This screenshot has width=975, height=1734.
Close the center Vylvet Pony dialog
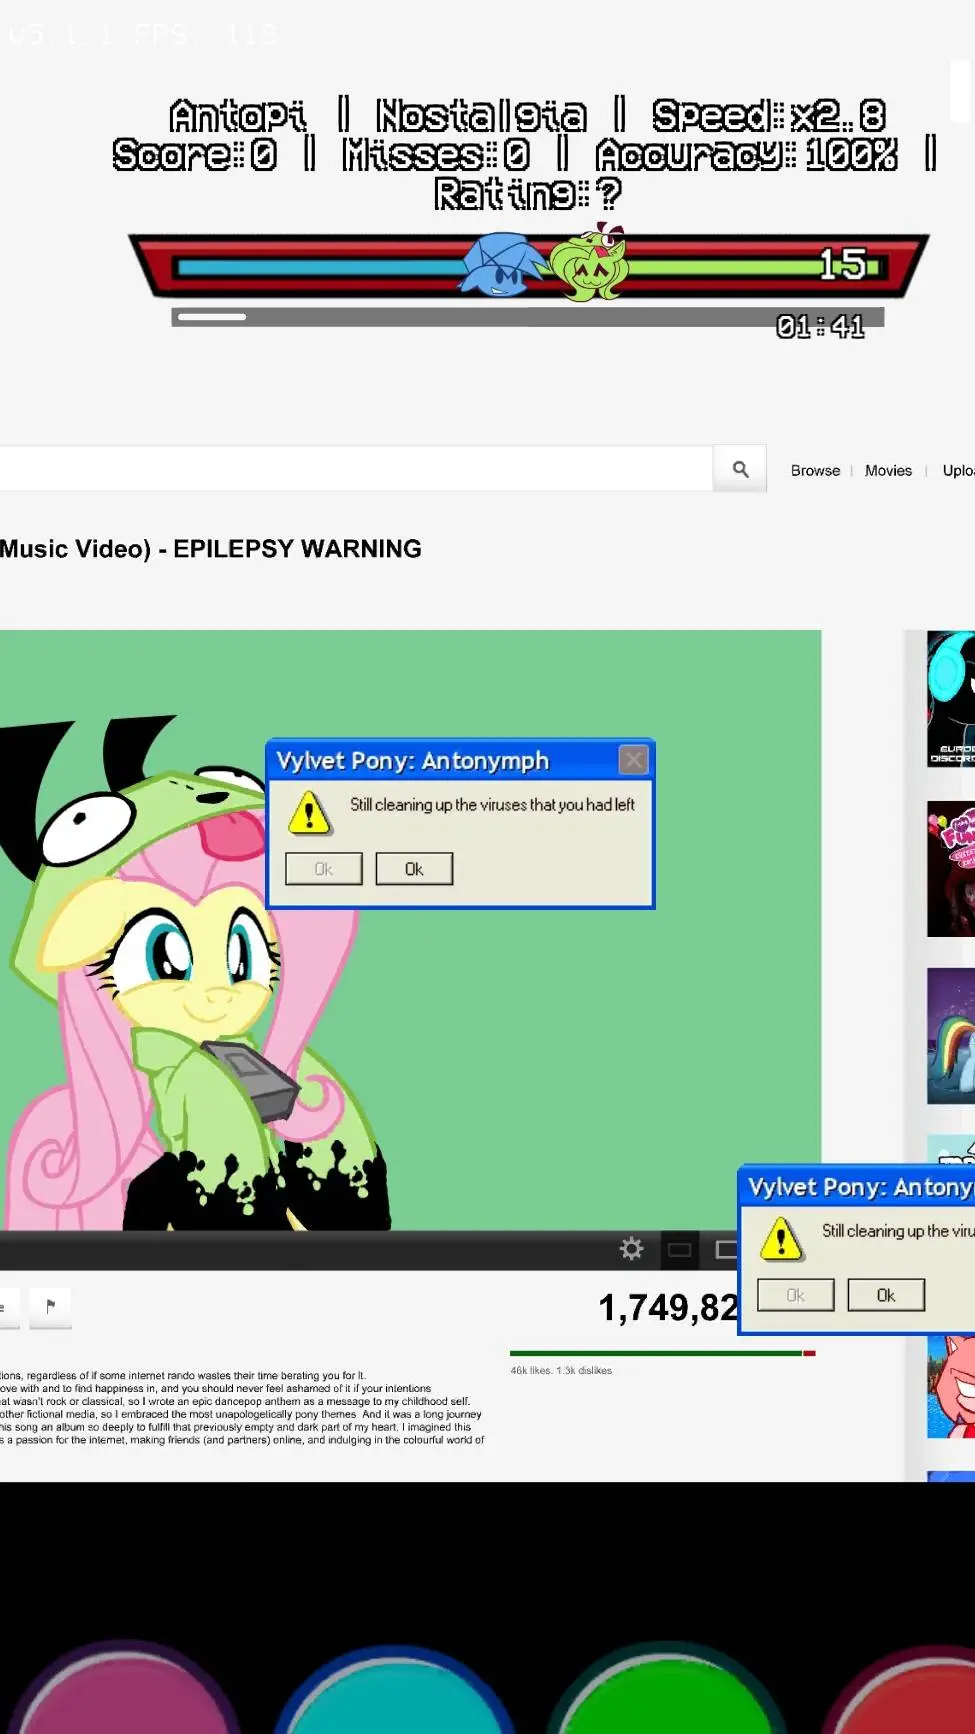(x=633, y=760)
